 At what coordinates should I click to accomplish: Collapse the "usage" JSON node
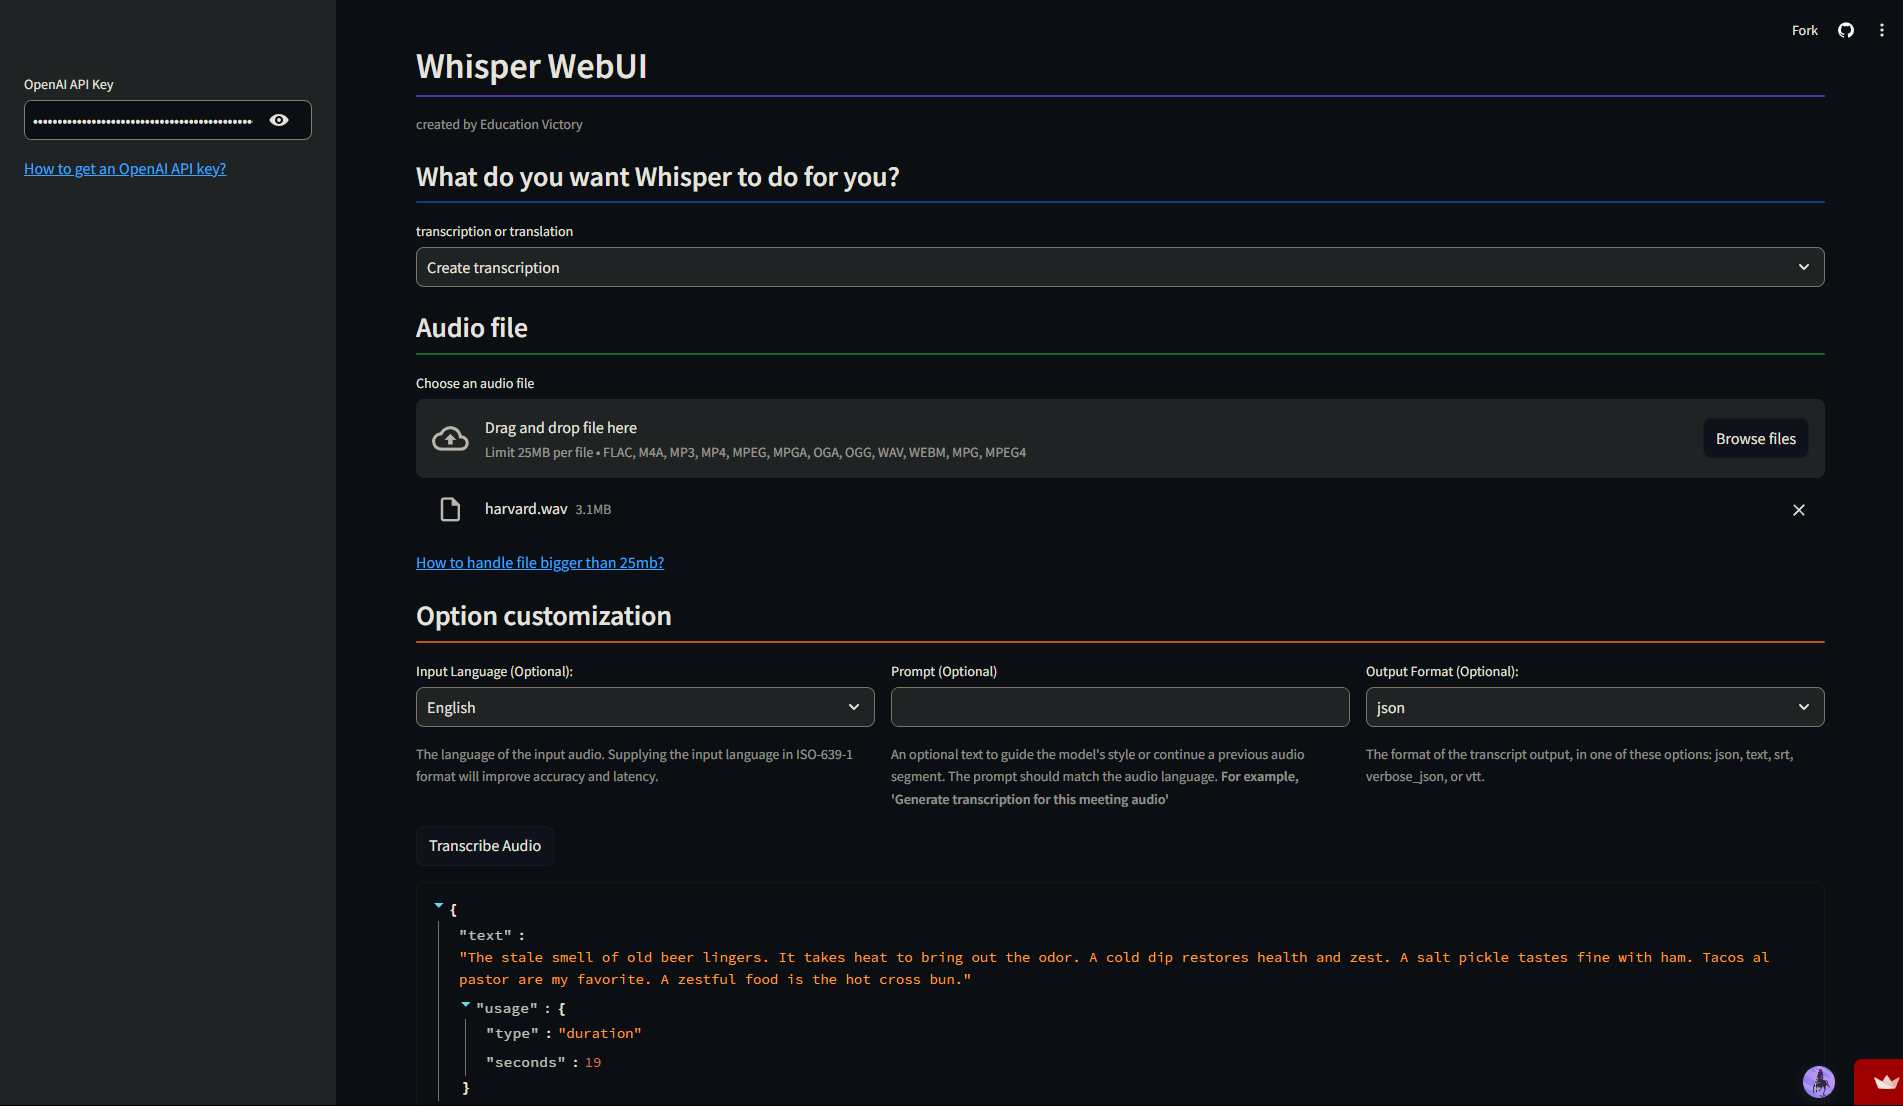[465, 1004]
